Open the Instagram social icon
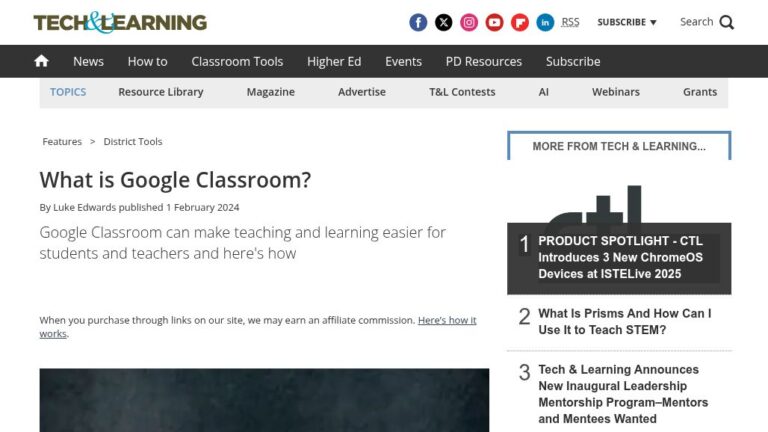The width and height of the screenshot is (768, 432). coord(469,23)
